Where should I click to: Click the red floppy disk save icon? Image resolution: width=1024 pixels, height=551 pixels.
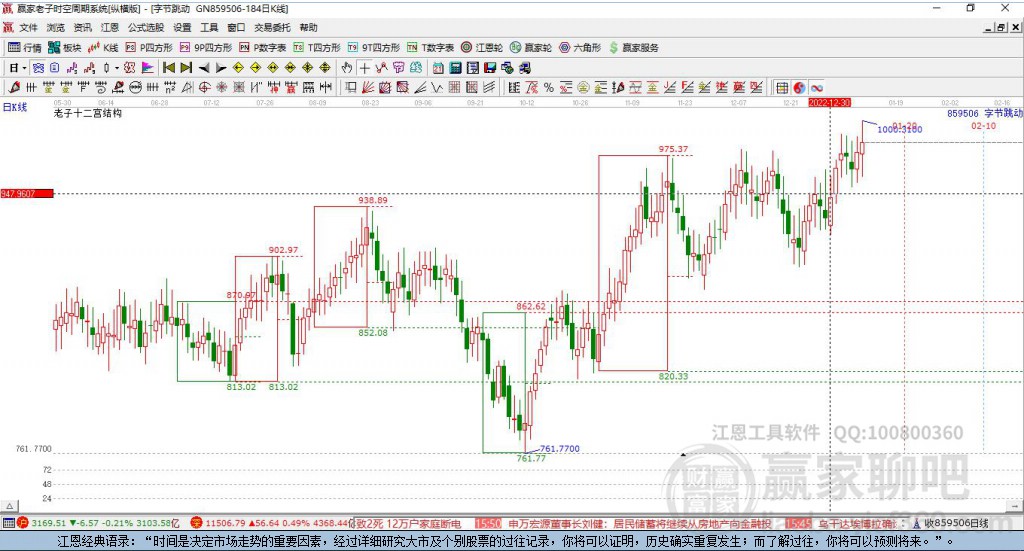click(490, 68)
